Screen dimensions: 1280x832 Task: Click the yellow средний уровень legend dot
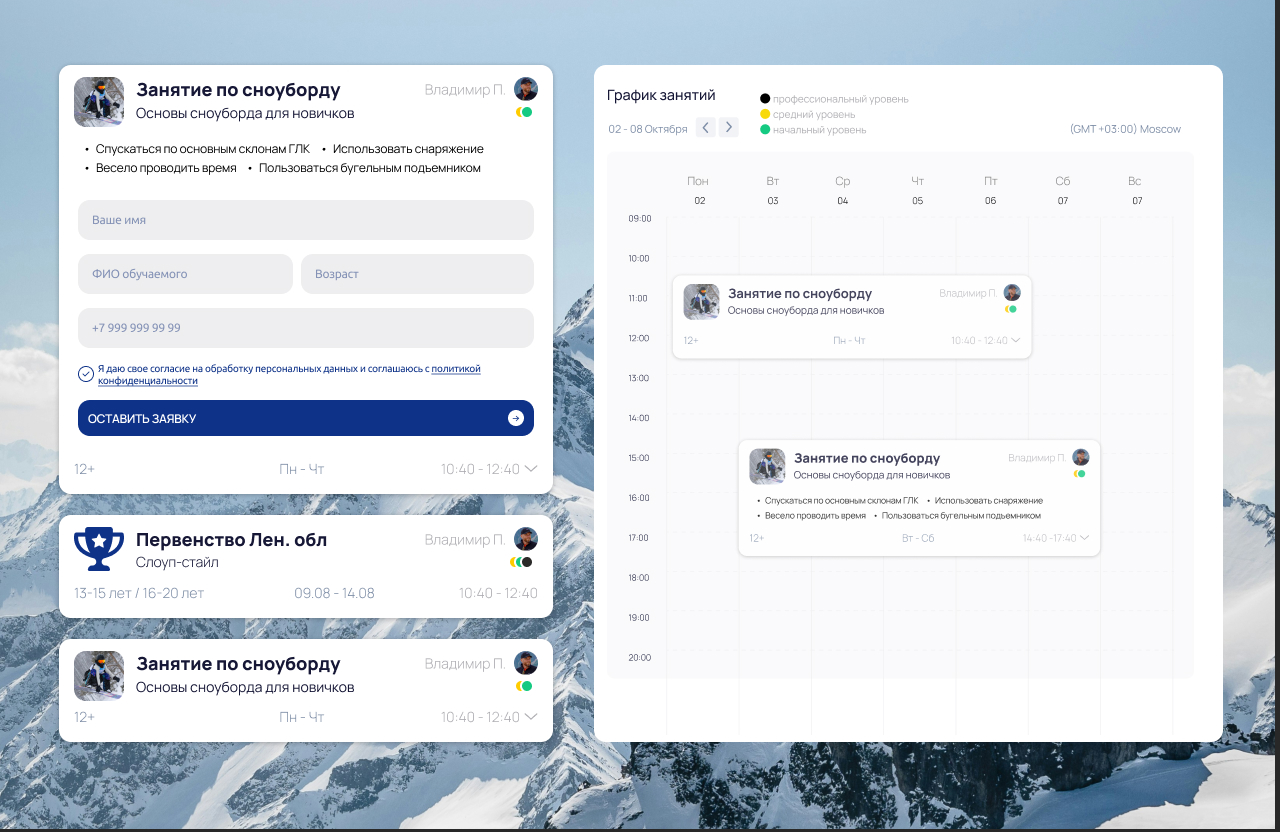click(x=765, y=114)
